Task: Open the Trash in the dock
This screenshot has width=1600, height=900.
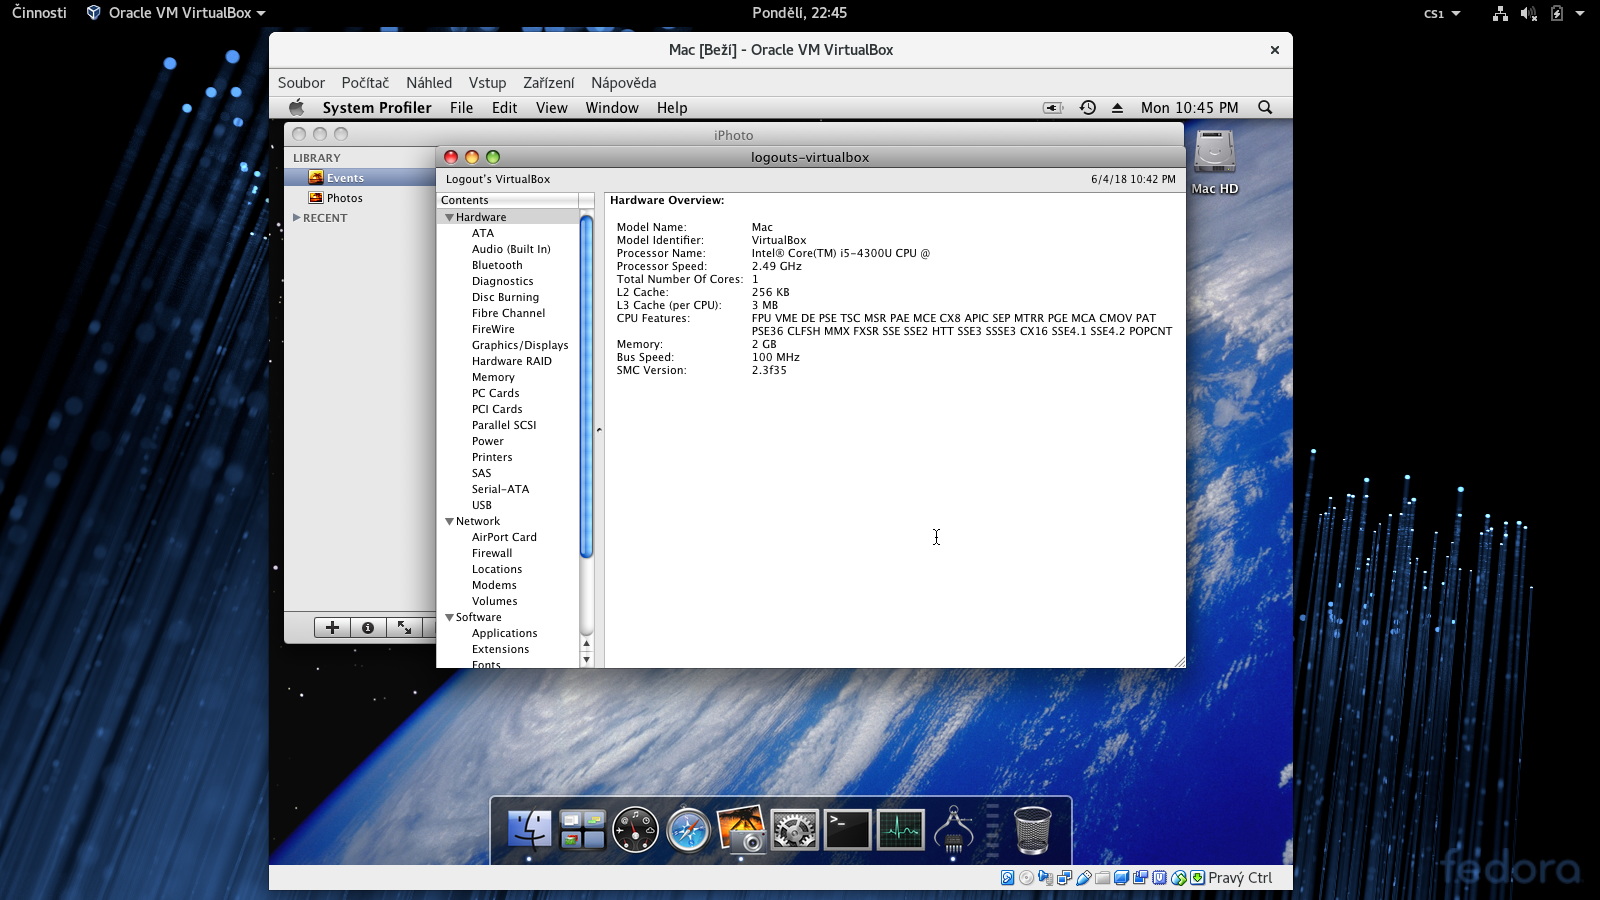Action: (1032, 830)
